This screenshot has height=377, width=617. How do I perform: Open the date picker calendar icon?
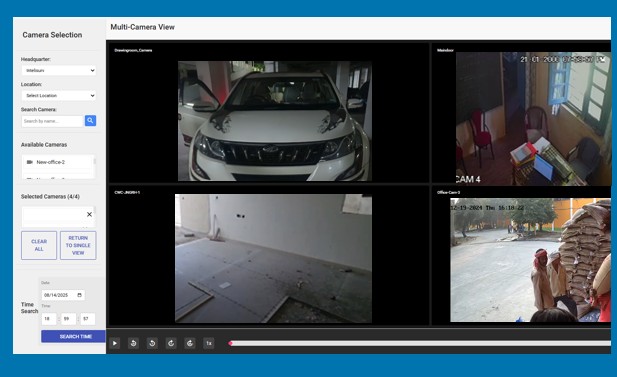(x=79, y=295)
